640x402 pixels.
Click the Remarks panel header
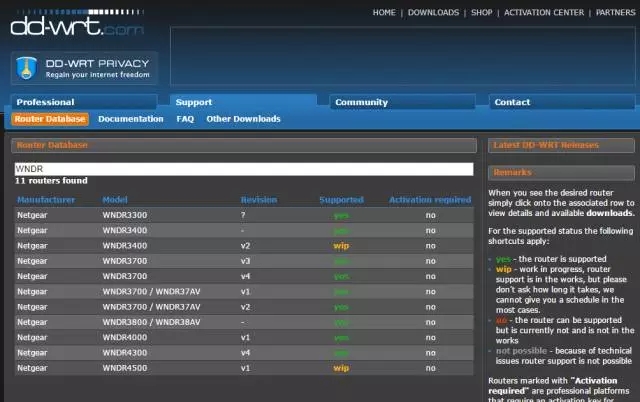point(561,173)
